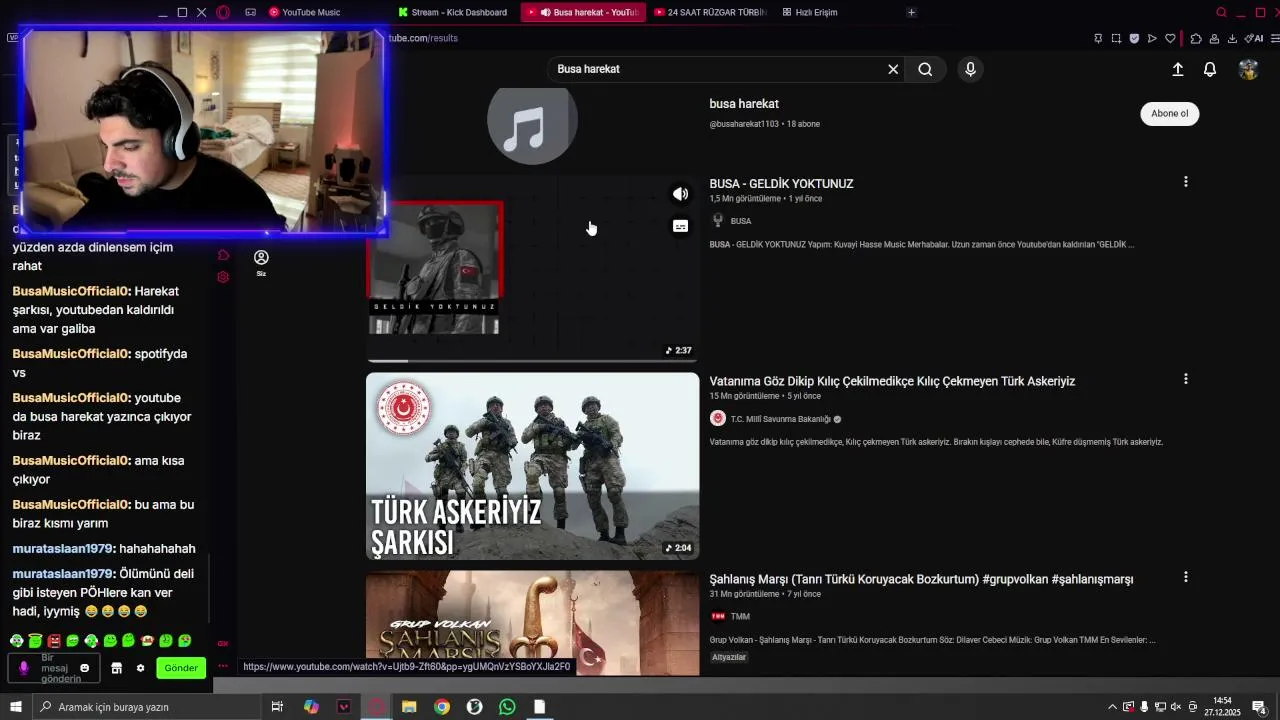Launch Google Chrome from the taskbar
1280x720 pixels.
tap(442, 707)
